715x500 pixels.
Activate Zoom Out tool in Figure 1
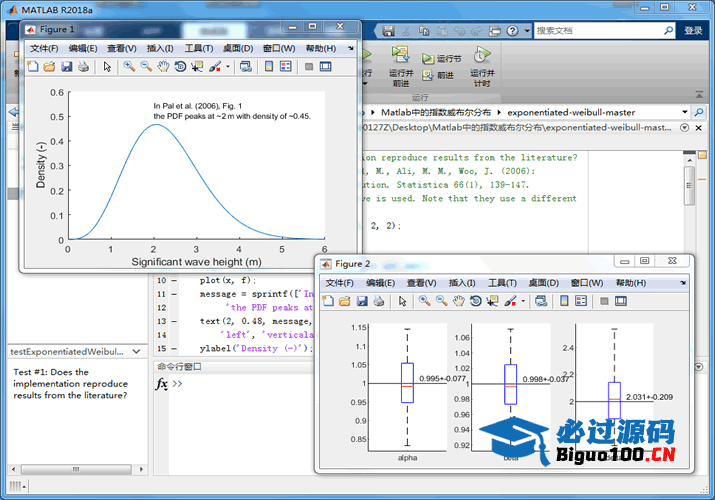click(x=146, y=67)
